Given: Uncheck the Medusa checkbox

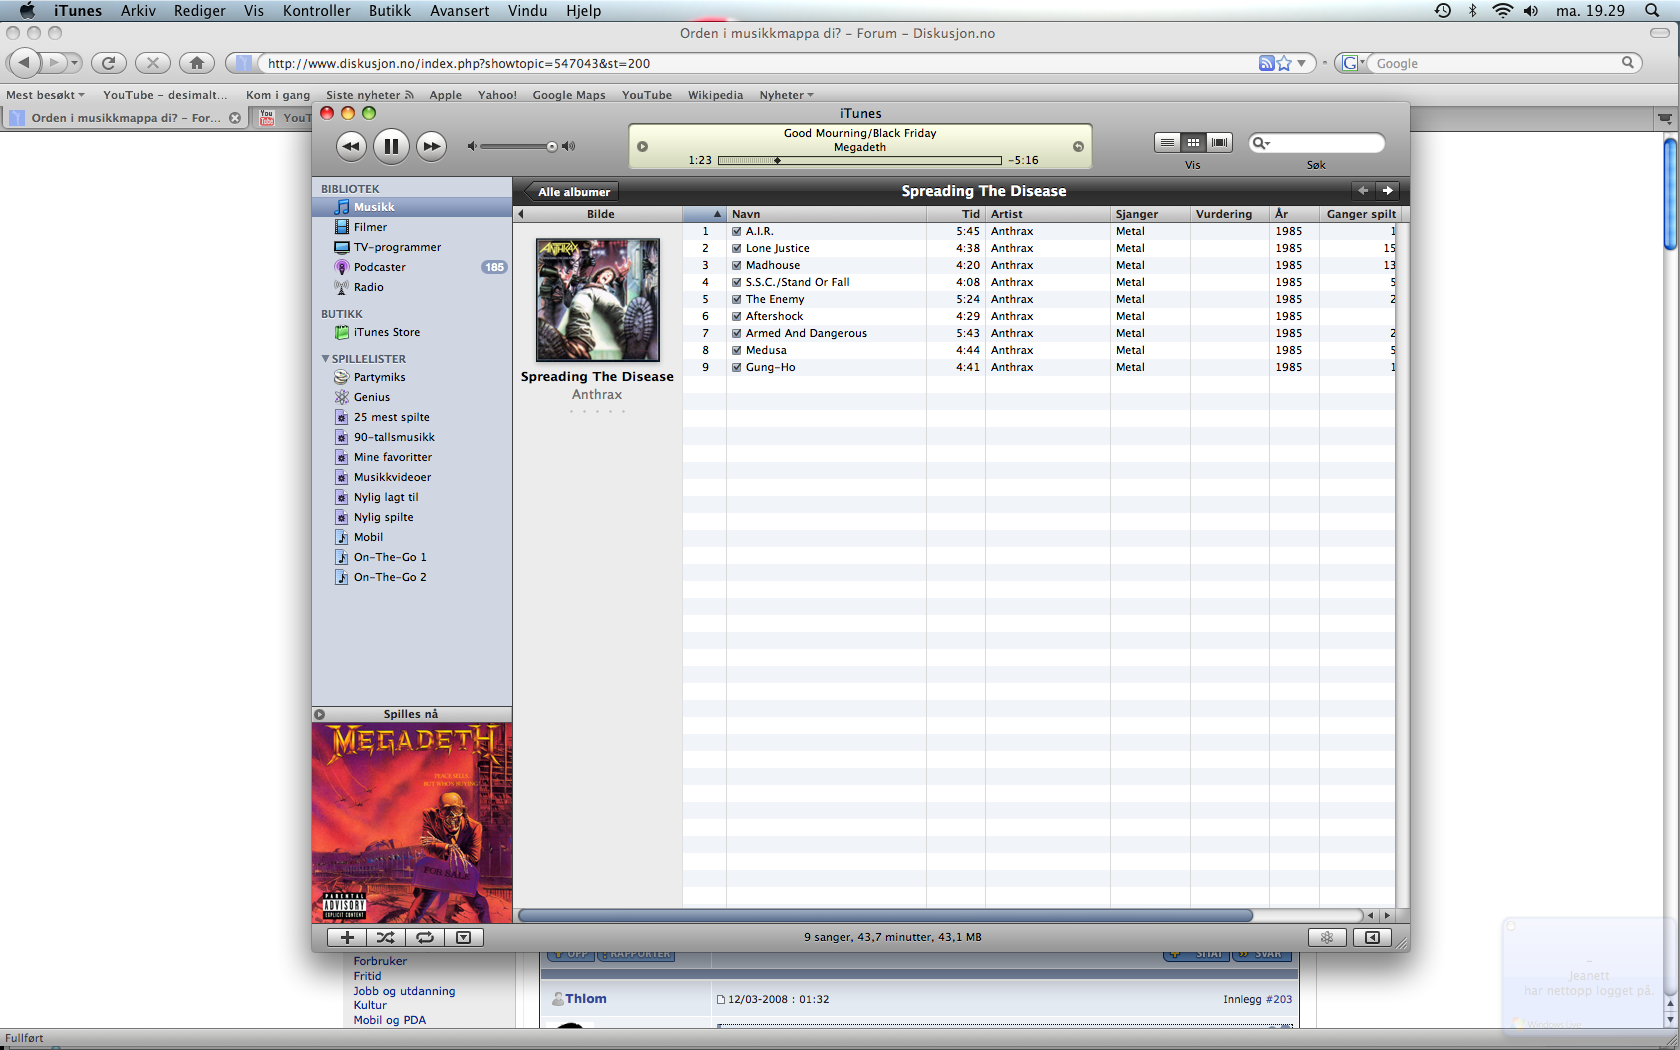Looking at the screenshot, I should pyautogui.click(x=737, y=350).
